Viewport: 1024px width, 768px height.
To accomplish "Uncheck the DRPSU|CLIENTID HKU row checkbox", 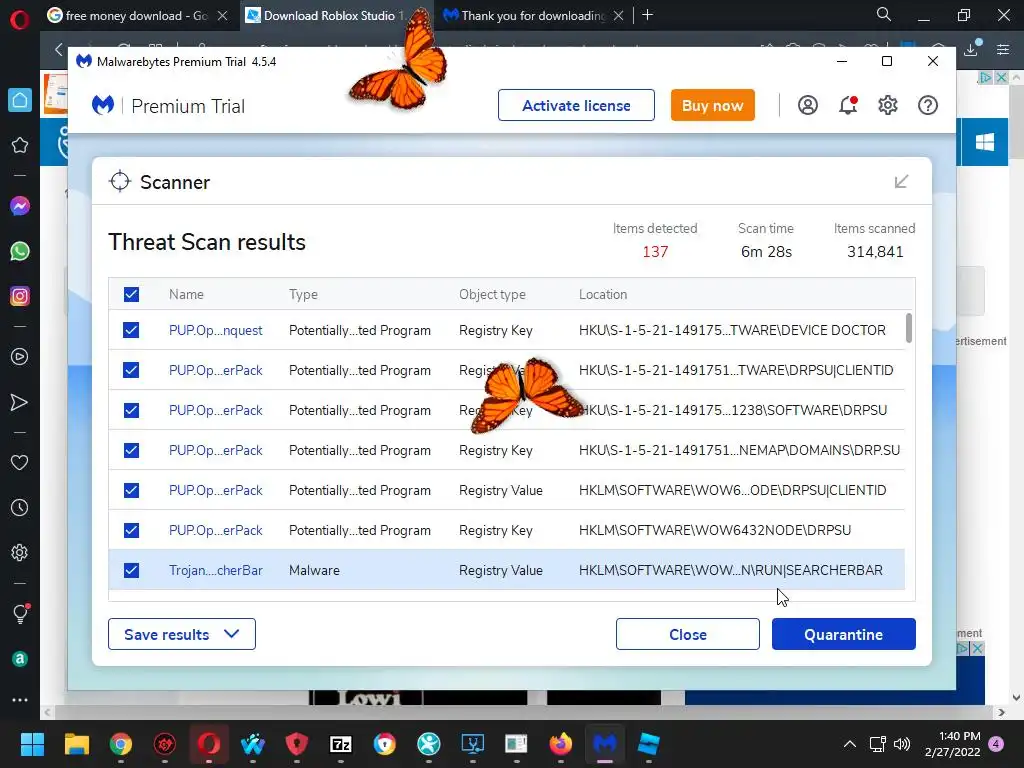I will pyautogui.click(x=131, y=370).
